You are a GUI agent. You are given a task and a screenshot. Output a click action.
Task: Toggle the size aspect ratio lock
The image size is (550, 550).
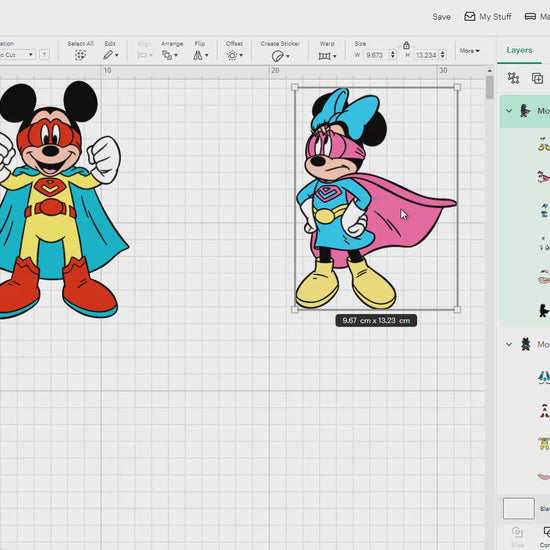tap(406, 45)
